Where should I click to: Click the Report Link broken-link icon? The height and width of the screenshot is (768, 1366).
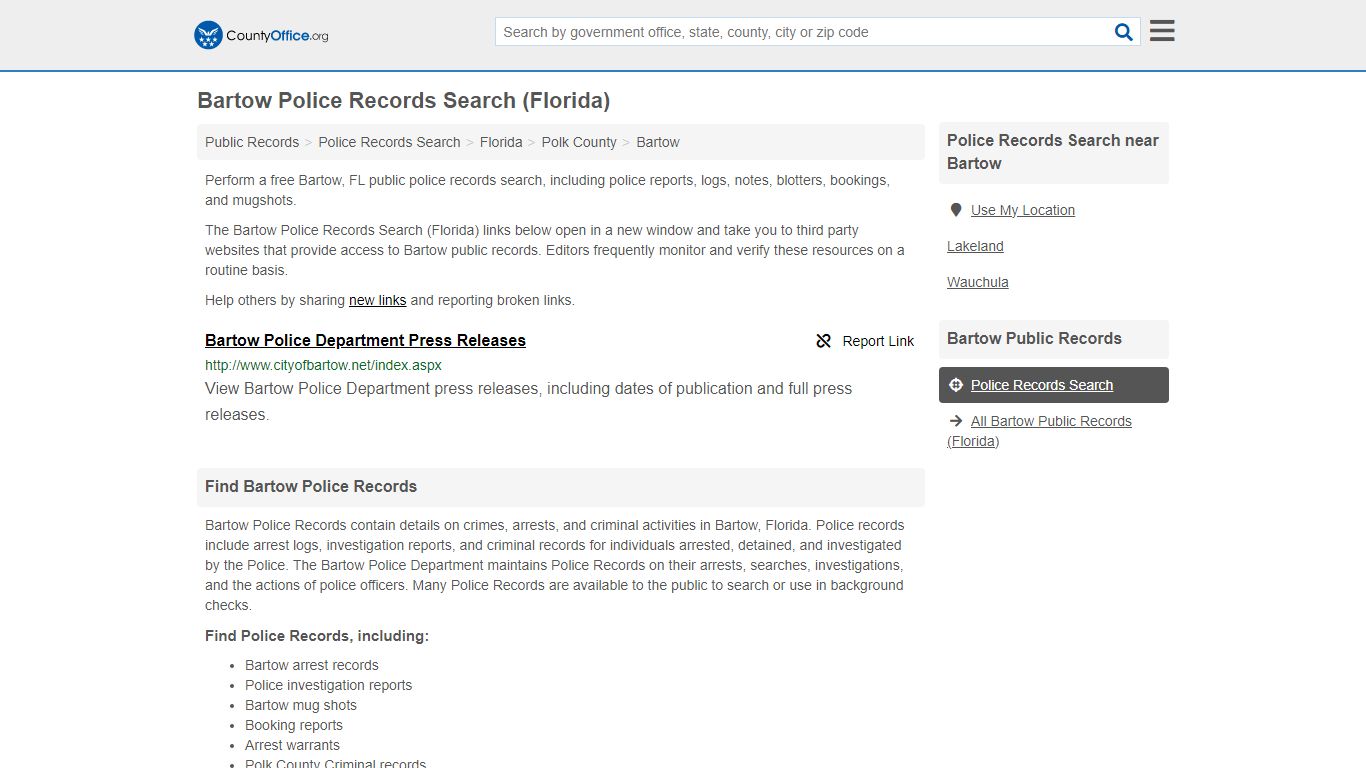tap(824, 341)
